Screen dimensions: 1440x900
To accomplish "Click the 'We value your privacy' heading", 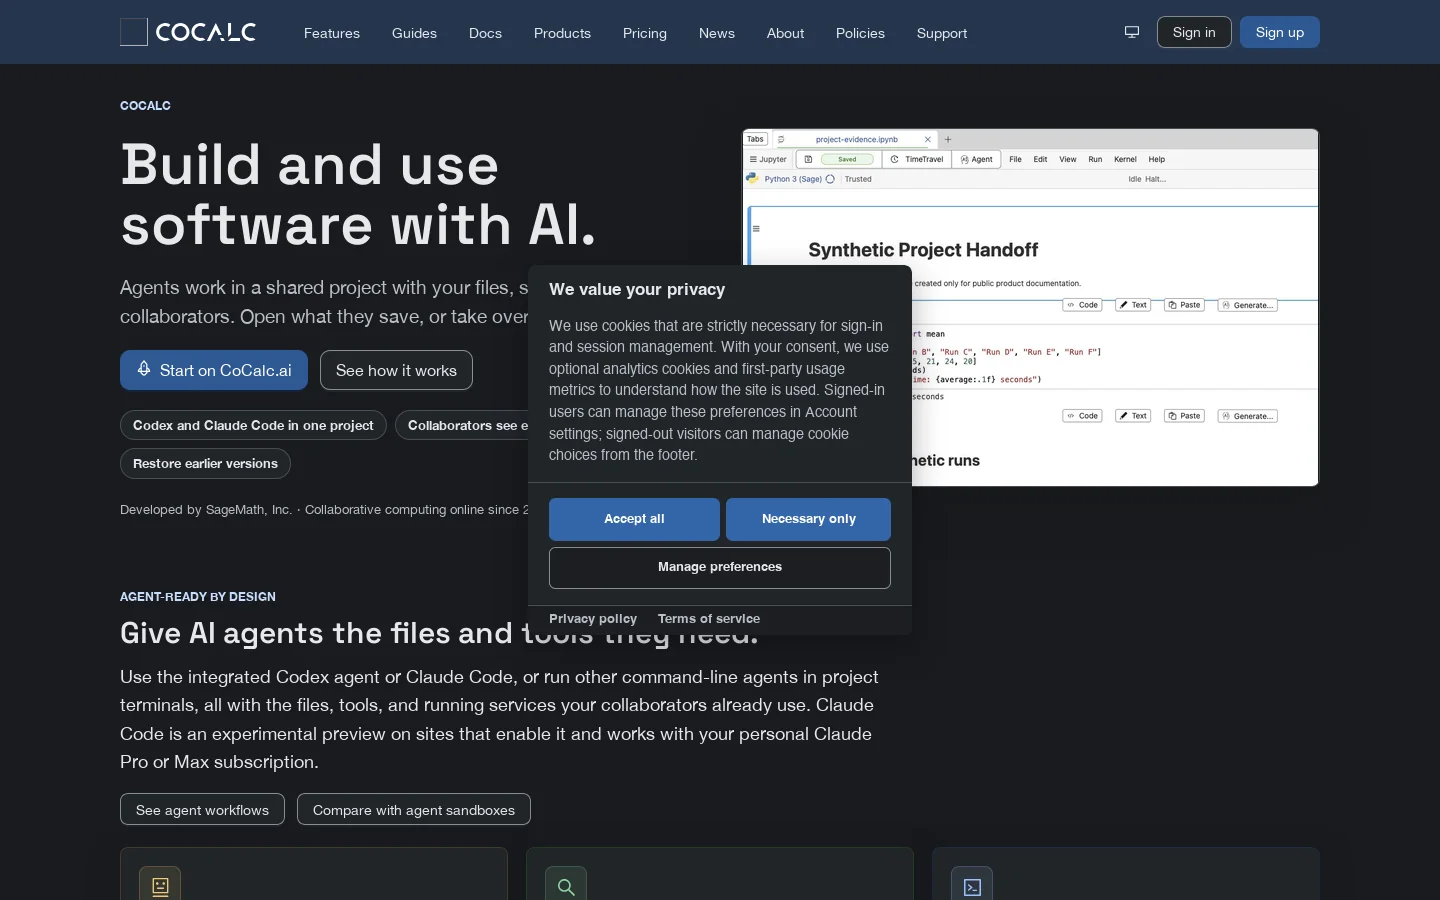I will (x=637, y=289).
